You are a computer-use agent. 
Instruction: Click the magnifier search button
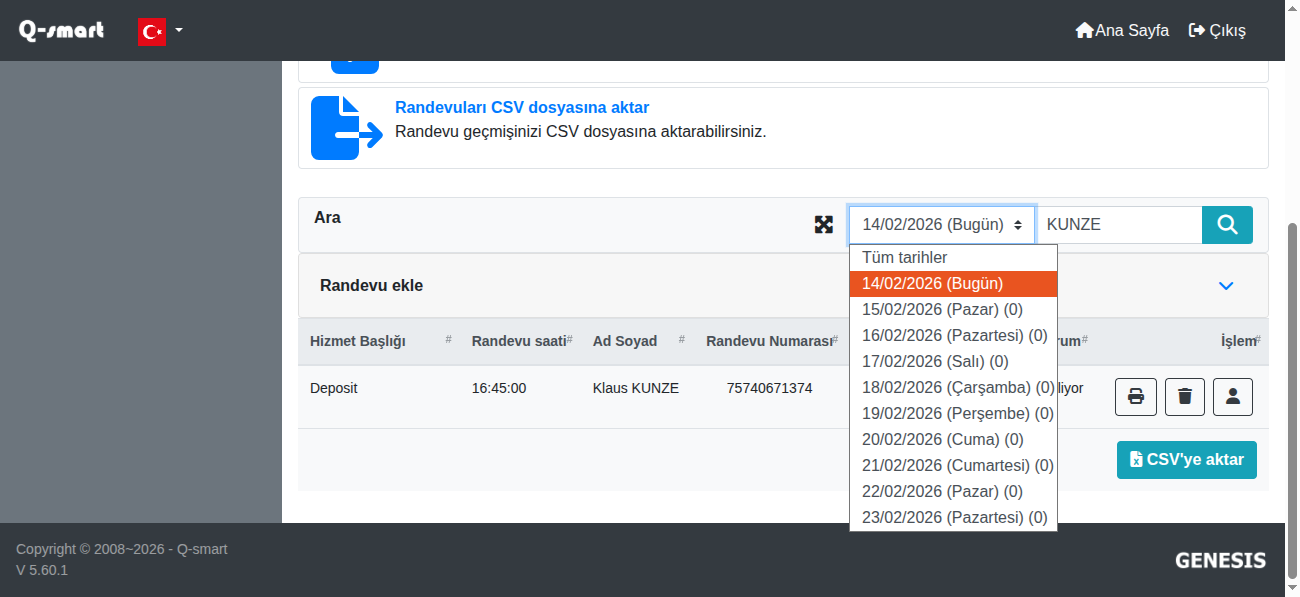point(1226,225)
